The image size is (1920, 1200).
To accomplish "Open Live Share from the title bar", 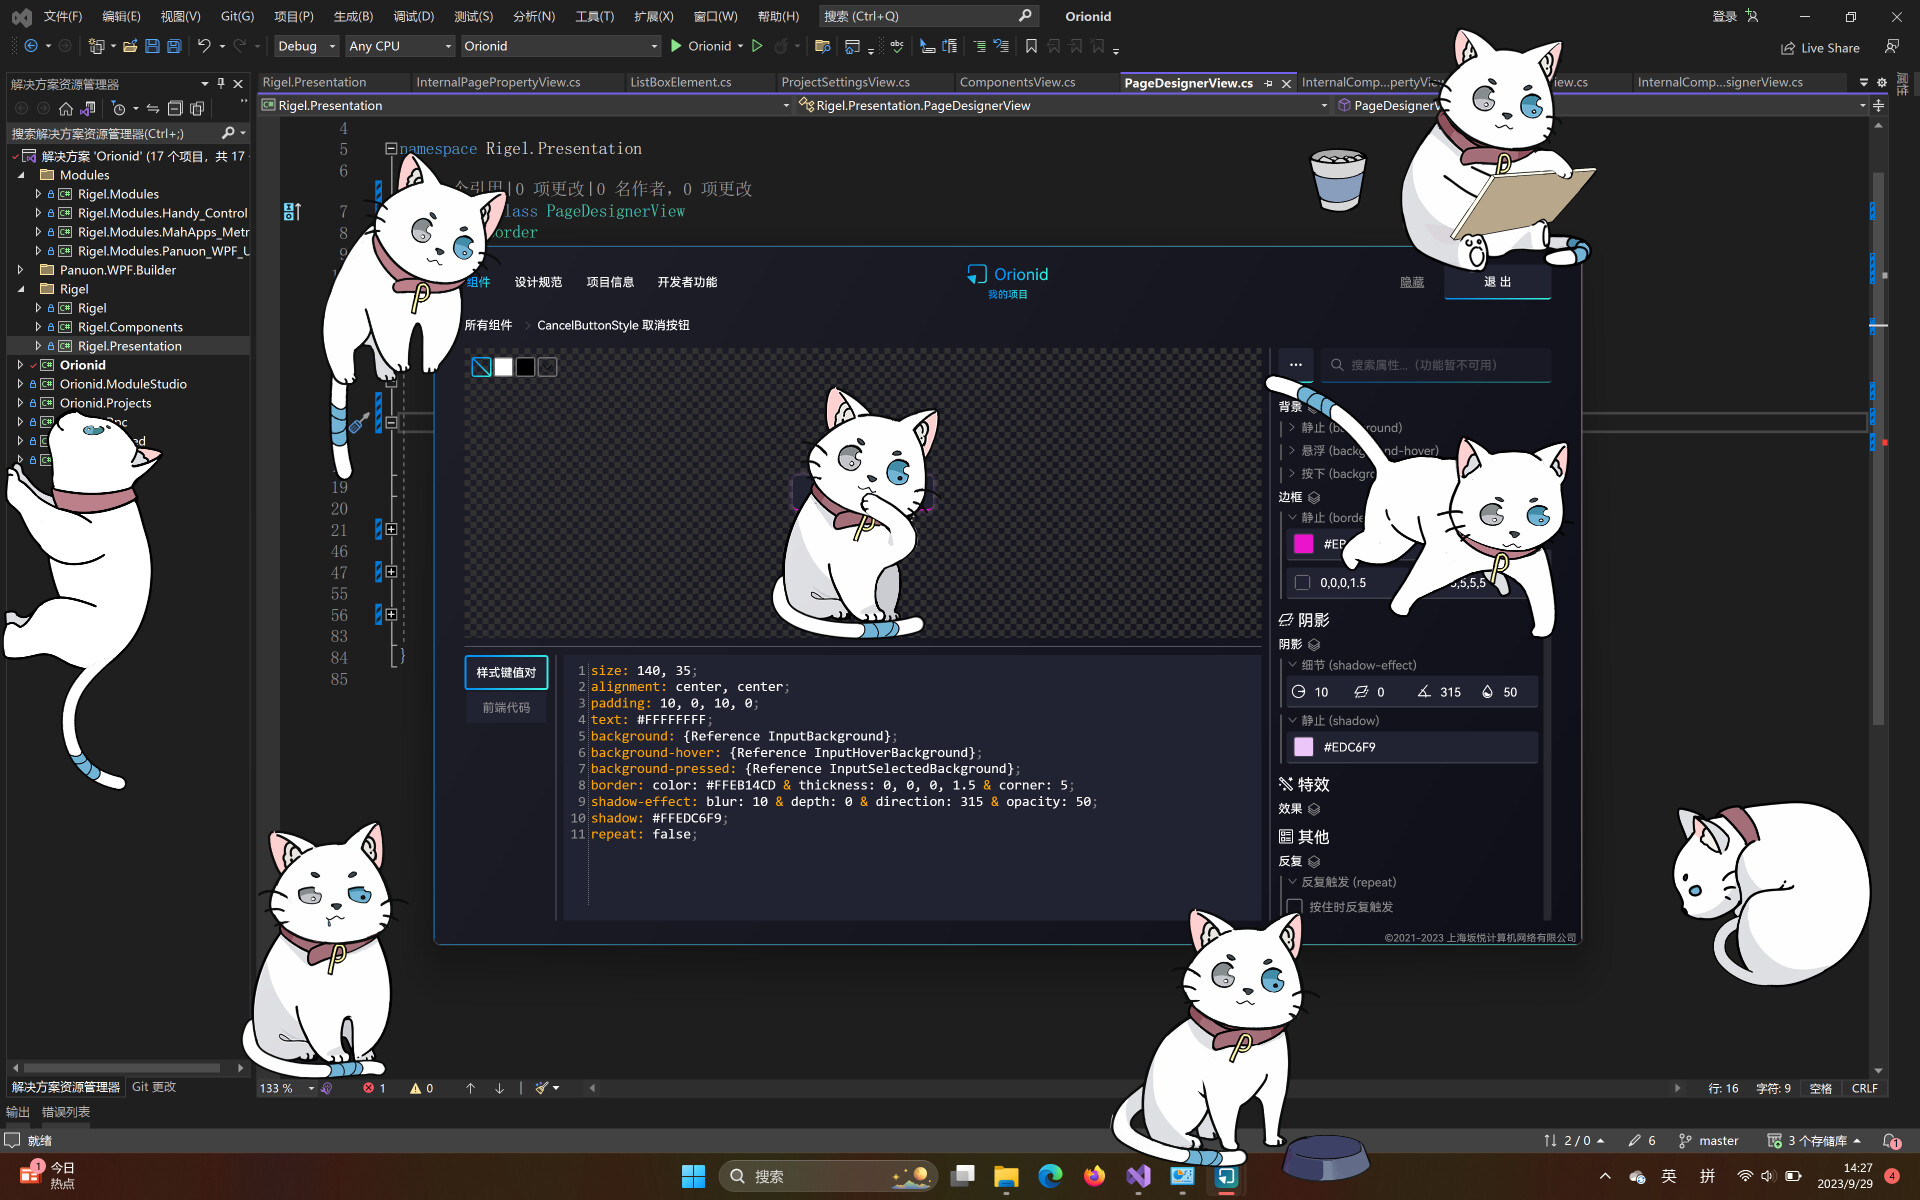I will pyautogui.click(x=1820, y=47).
